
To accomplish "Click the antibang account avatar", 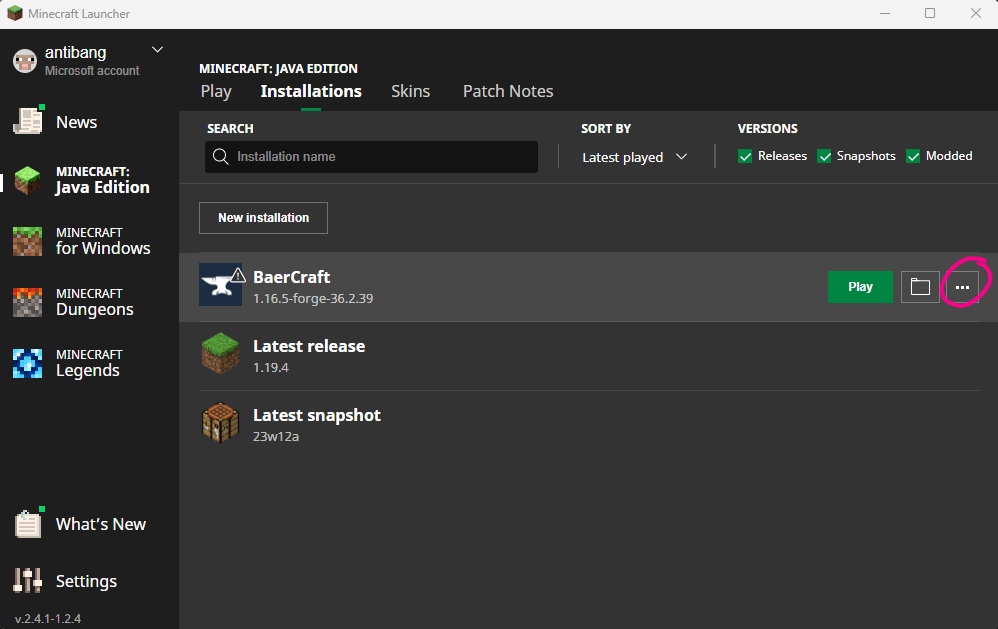I will tap(25, 61).
